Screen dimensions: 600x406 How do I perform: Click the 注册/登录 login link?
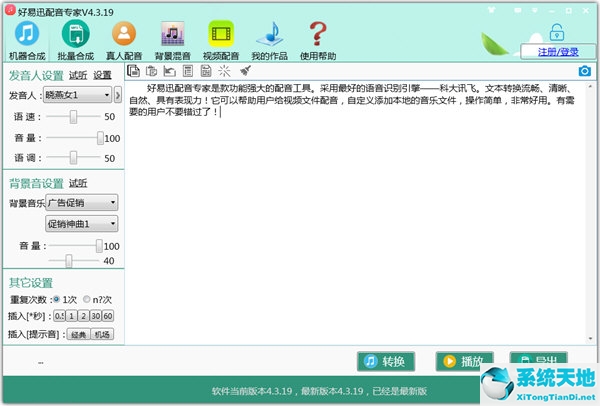[559, 50]
